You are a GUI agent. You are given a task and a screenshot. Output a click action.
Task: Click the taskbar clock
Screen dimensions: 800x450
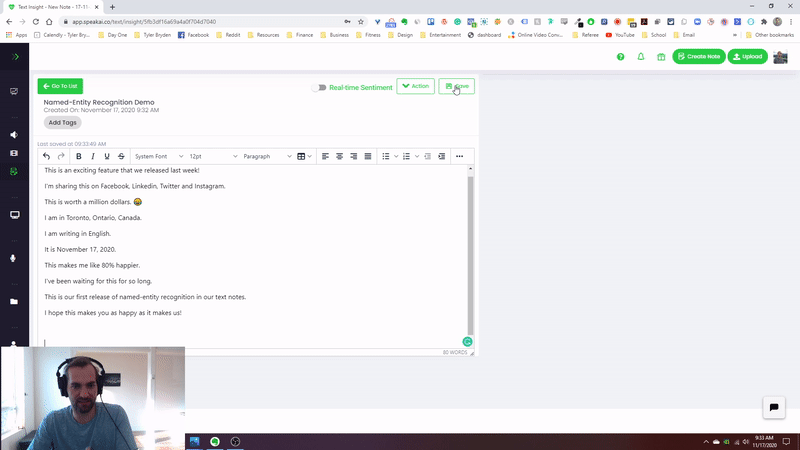(764, 441)
